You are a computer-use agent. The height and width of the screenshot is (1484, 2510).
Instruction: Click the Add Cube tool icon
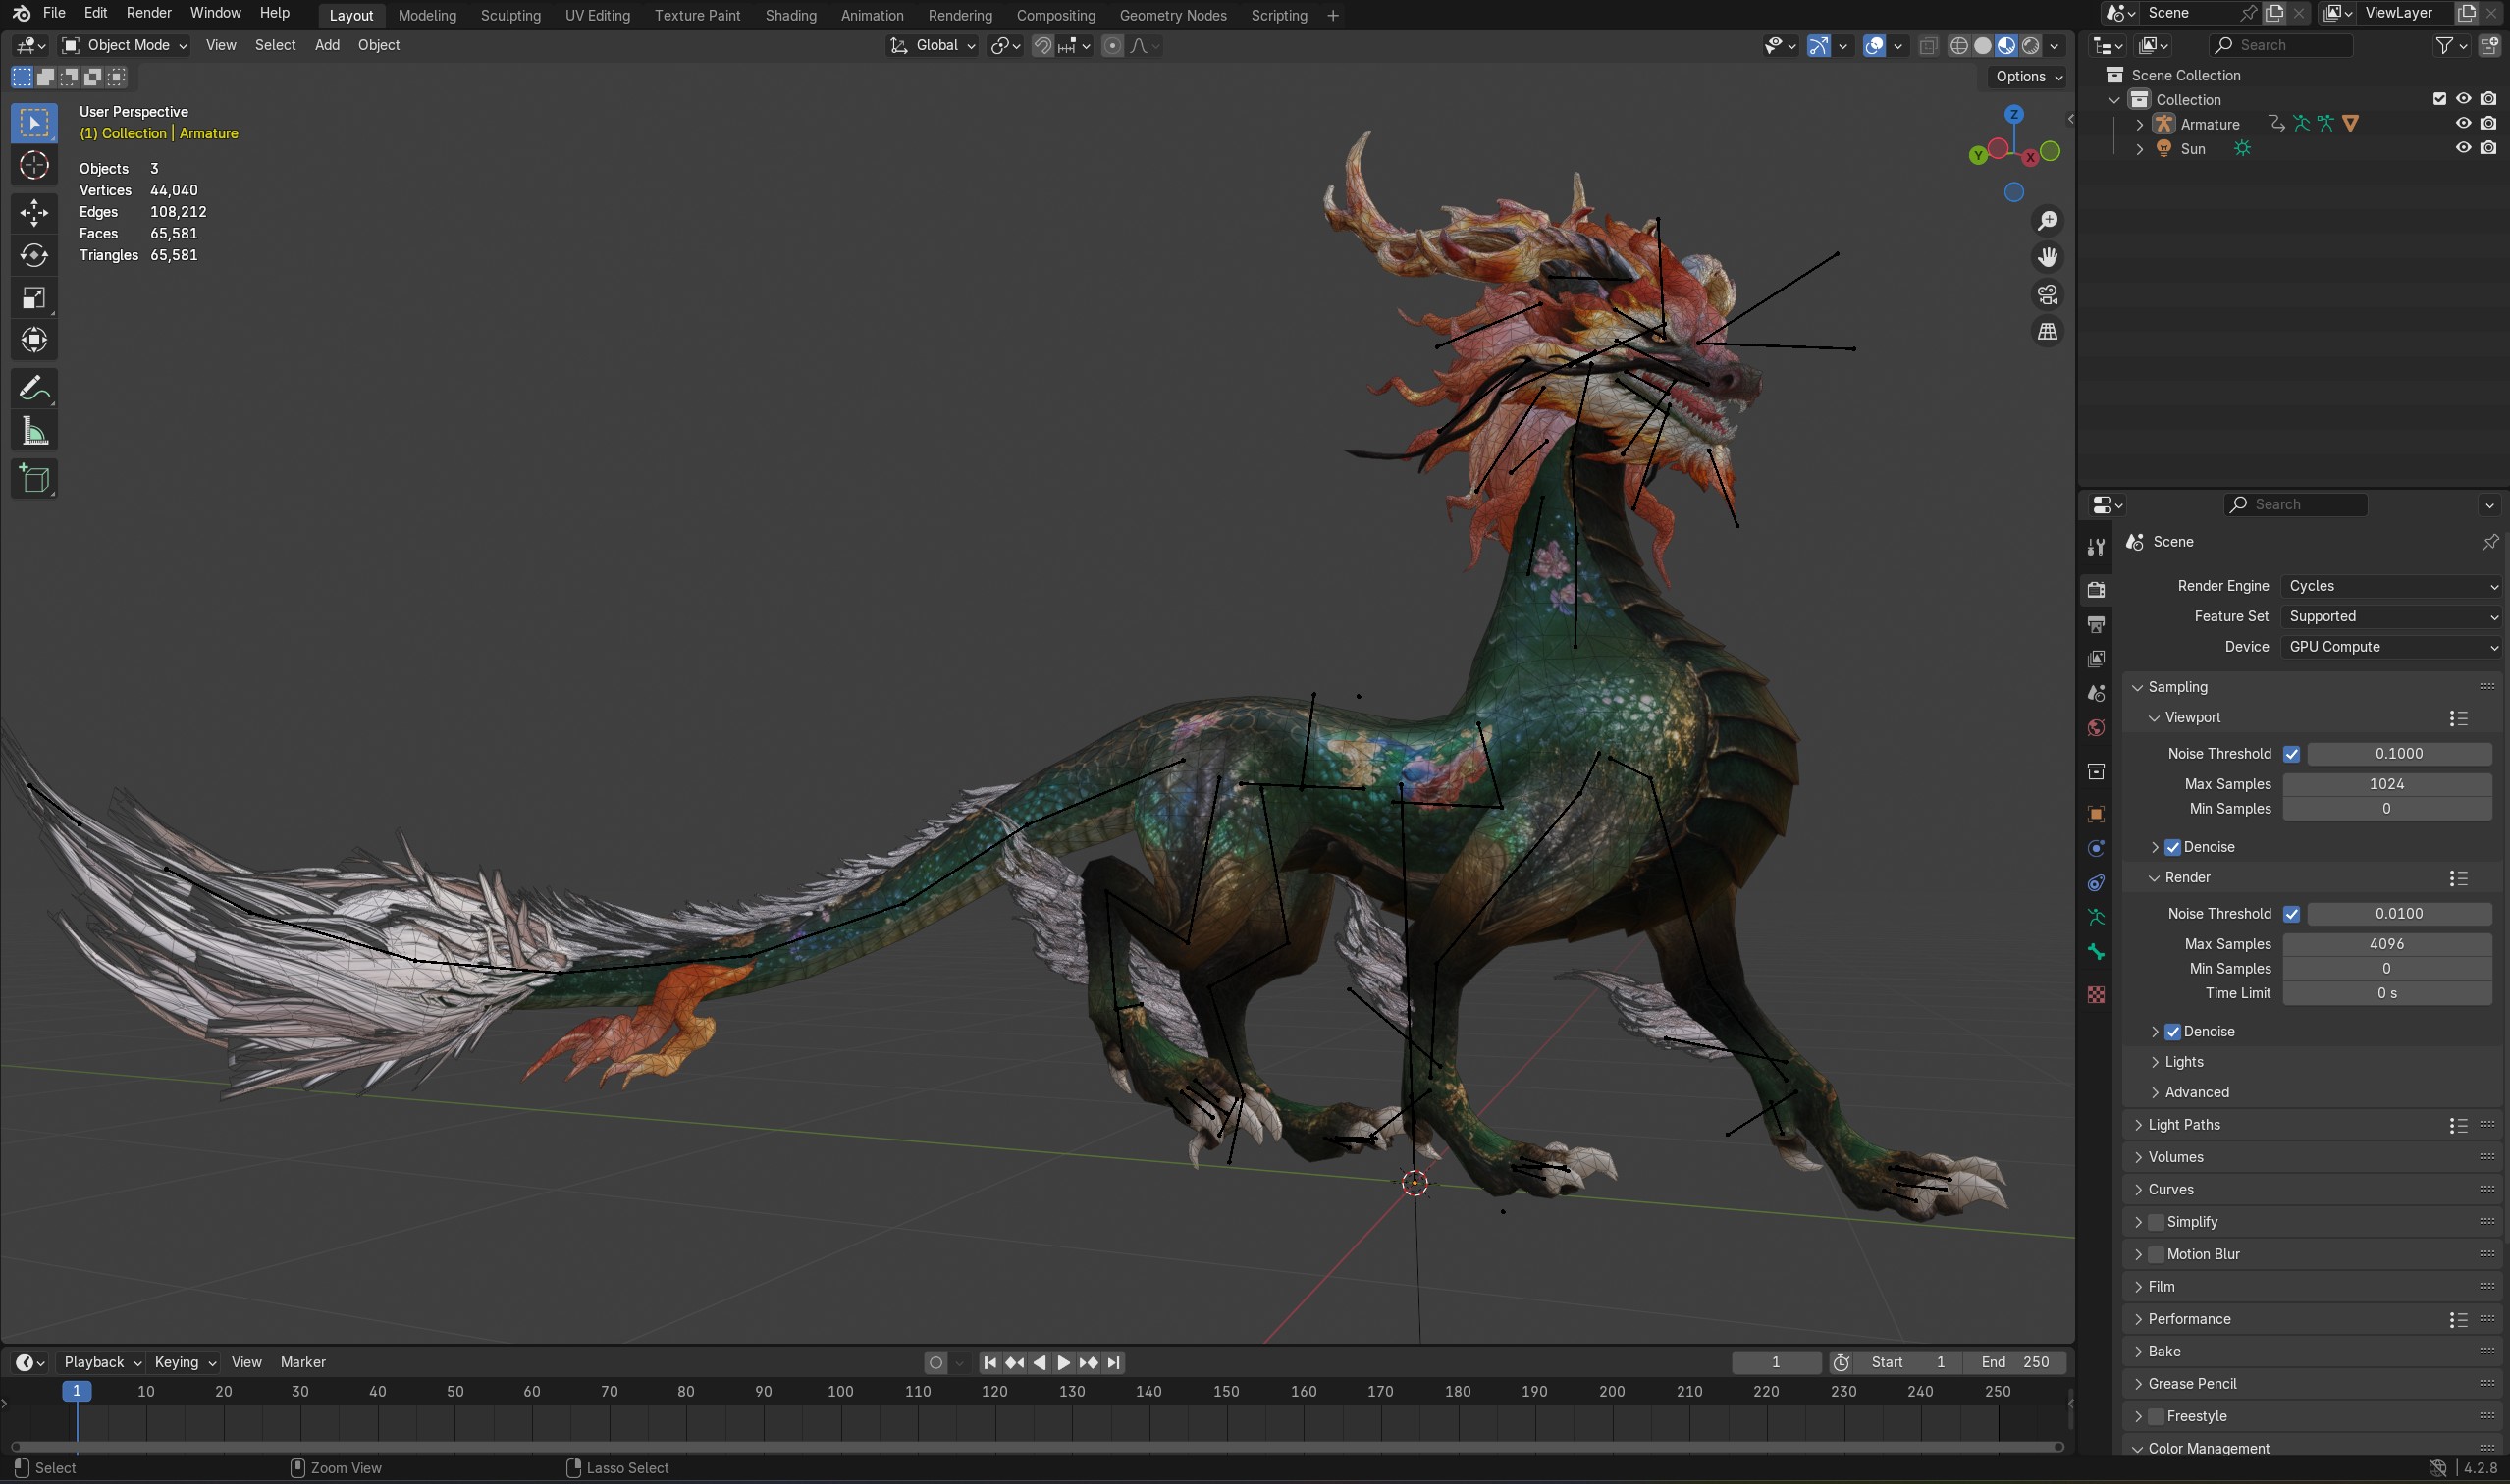point(34,479)
